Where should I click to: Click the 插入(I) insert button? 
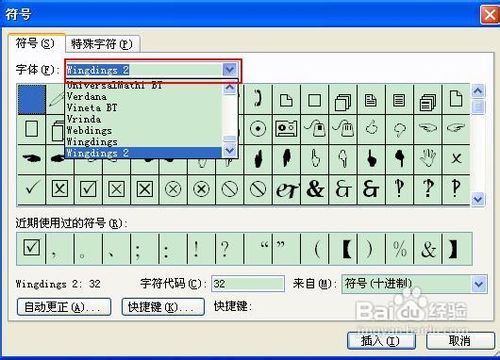[x=381, y=341]
